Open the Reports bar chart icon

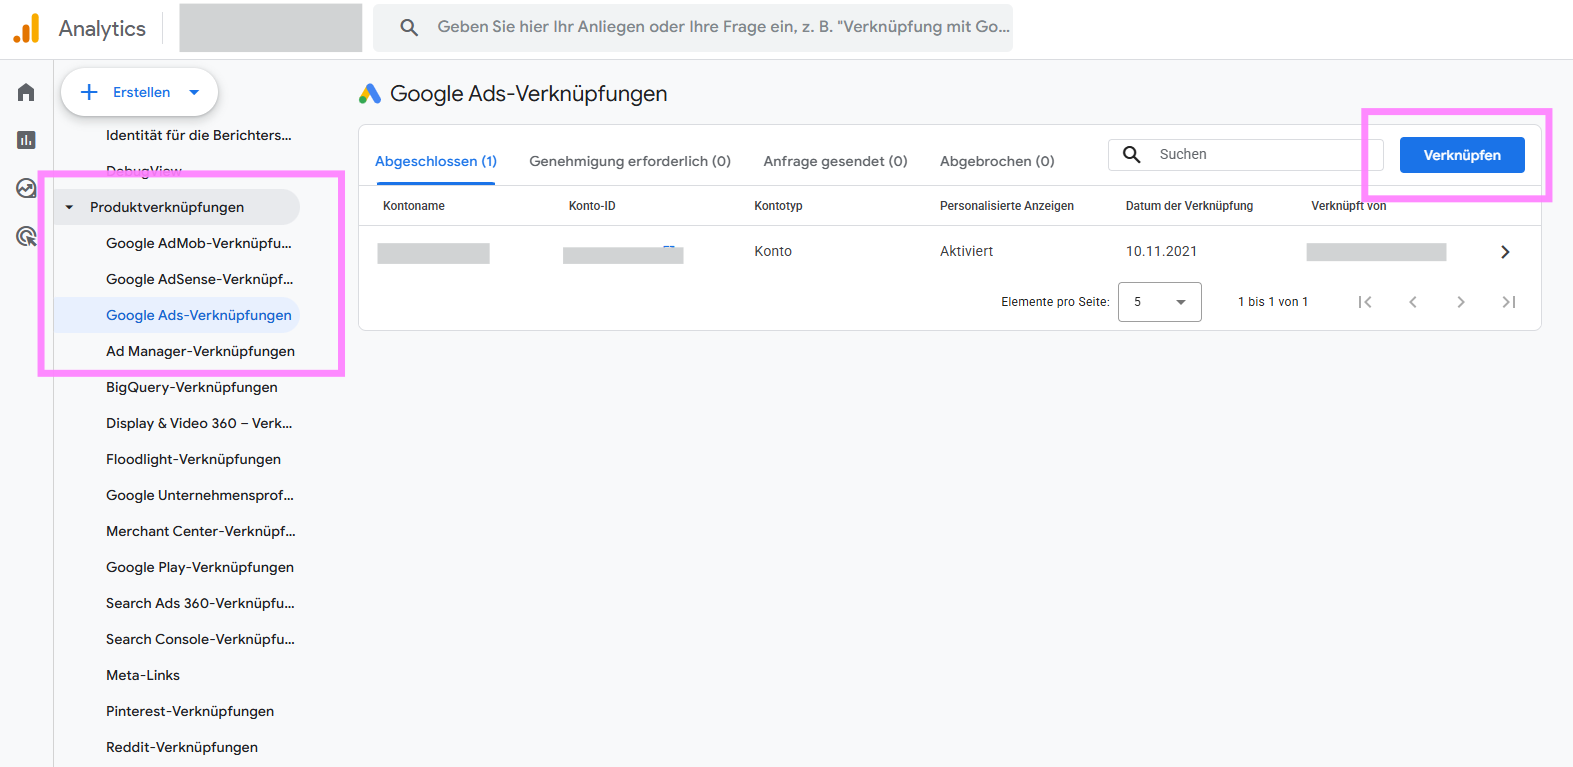pyautogui.click(x=26, y=140)
